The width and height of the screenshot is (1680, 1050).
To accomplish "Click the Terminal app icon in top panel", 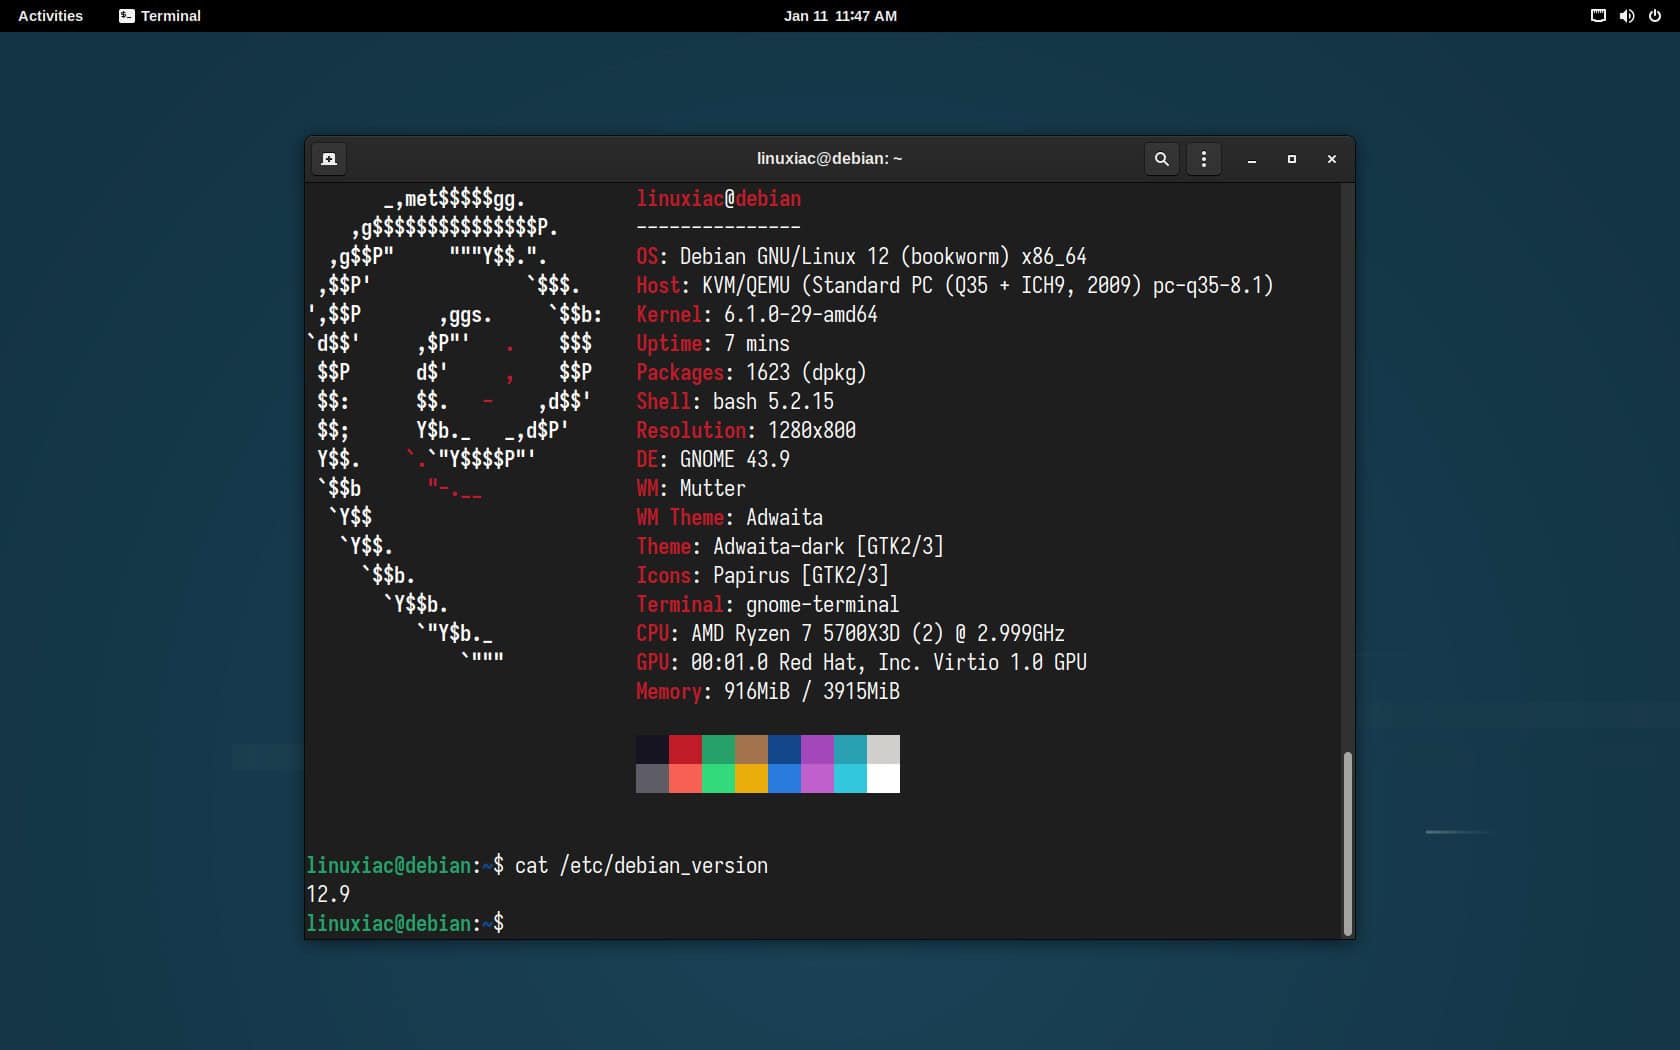I will 126,16.
